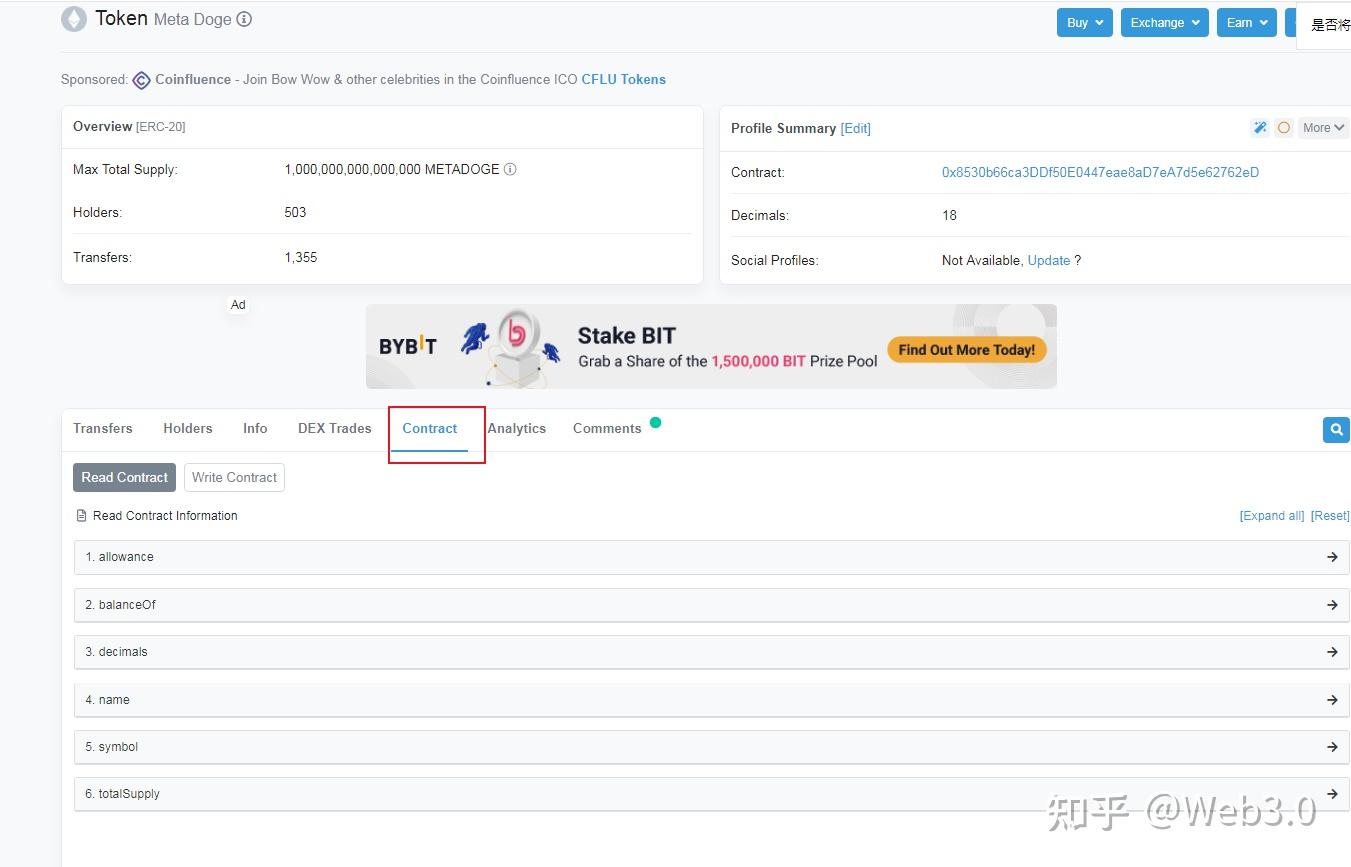Open the Buy dropdown
1351x867 pixels.
[1084, 23]
